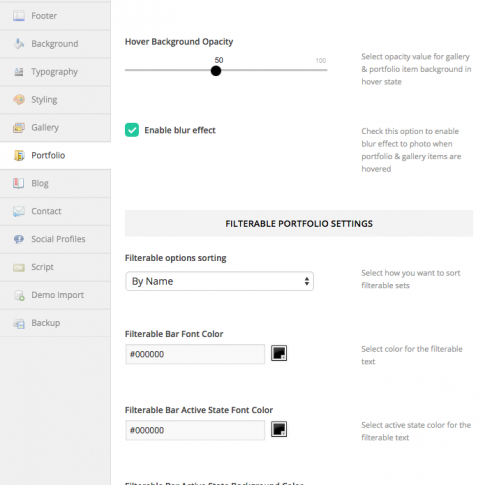This screenshot has height=485, width=485.
Task: Click the Blog book icon
Action: (x=19, y=183)
